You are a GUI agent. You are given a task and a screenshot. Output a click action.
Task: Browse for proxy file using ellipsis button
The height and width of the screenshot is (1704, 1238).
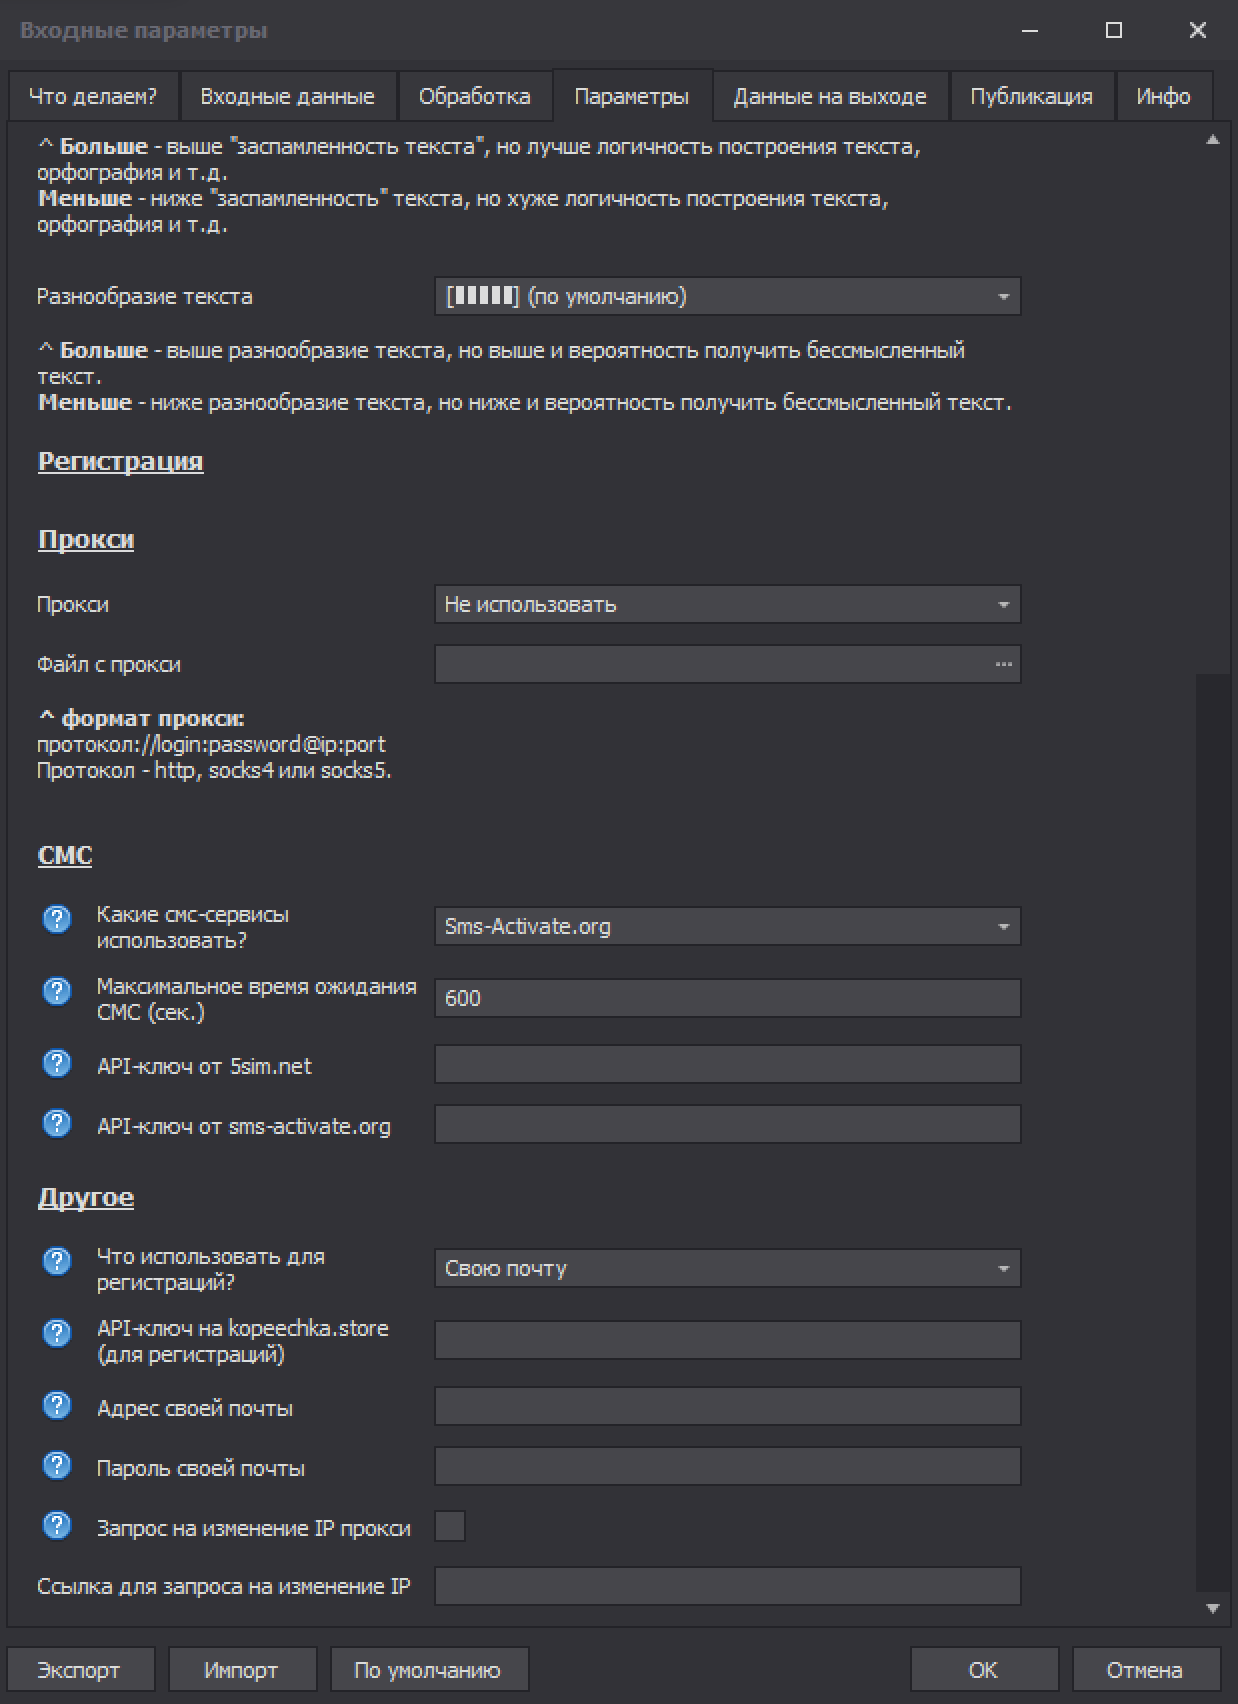pyautogui.click(x=1003, y=665)
